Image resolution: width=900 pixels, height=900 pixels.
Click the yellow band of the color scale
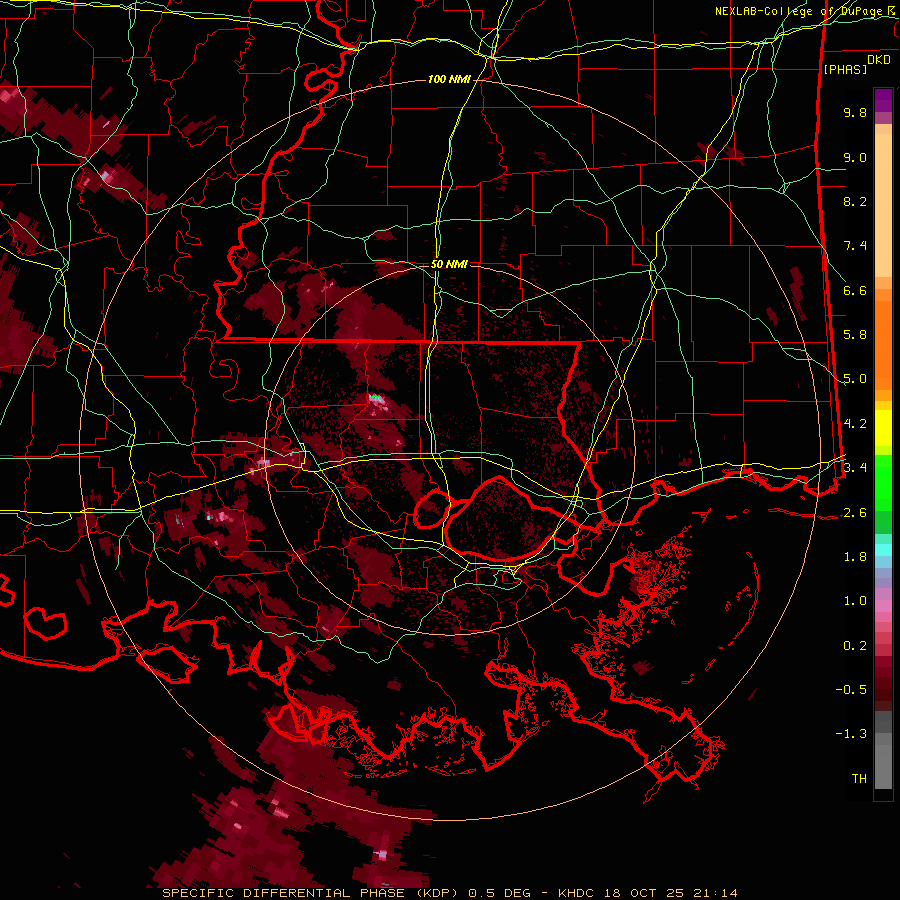click(x=883, y=428)
